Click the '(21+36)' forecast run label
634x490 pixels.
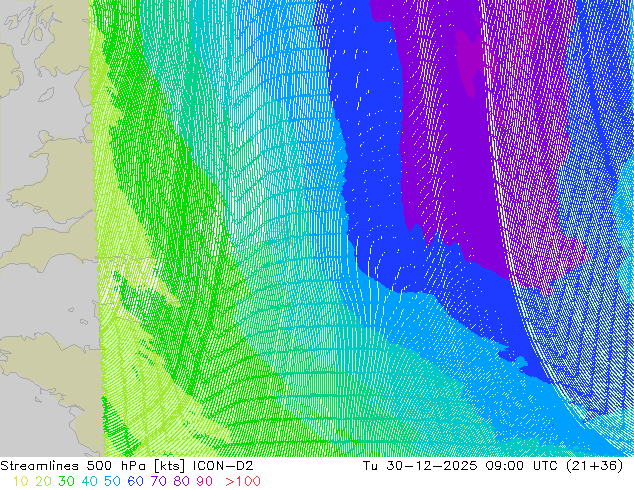pos(595,466)
